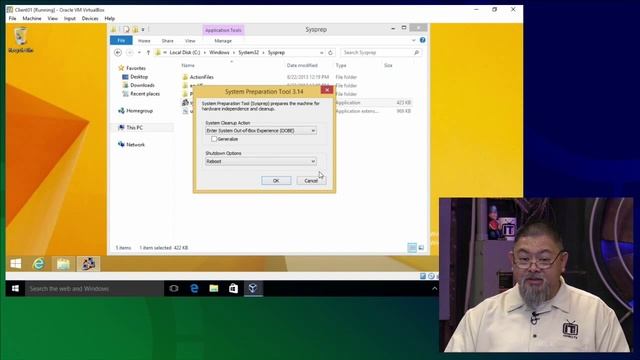This screenshot has width=640, height=360.
Task: Click Local Disk (C:) in the address breadcrumb
Action: click(x=185, y=53)
